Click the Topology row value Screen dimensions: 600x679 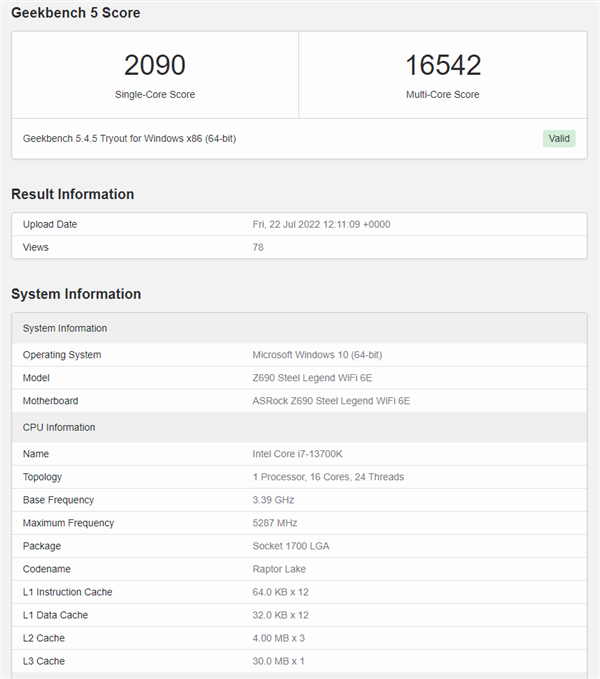tap(328, 477)
